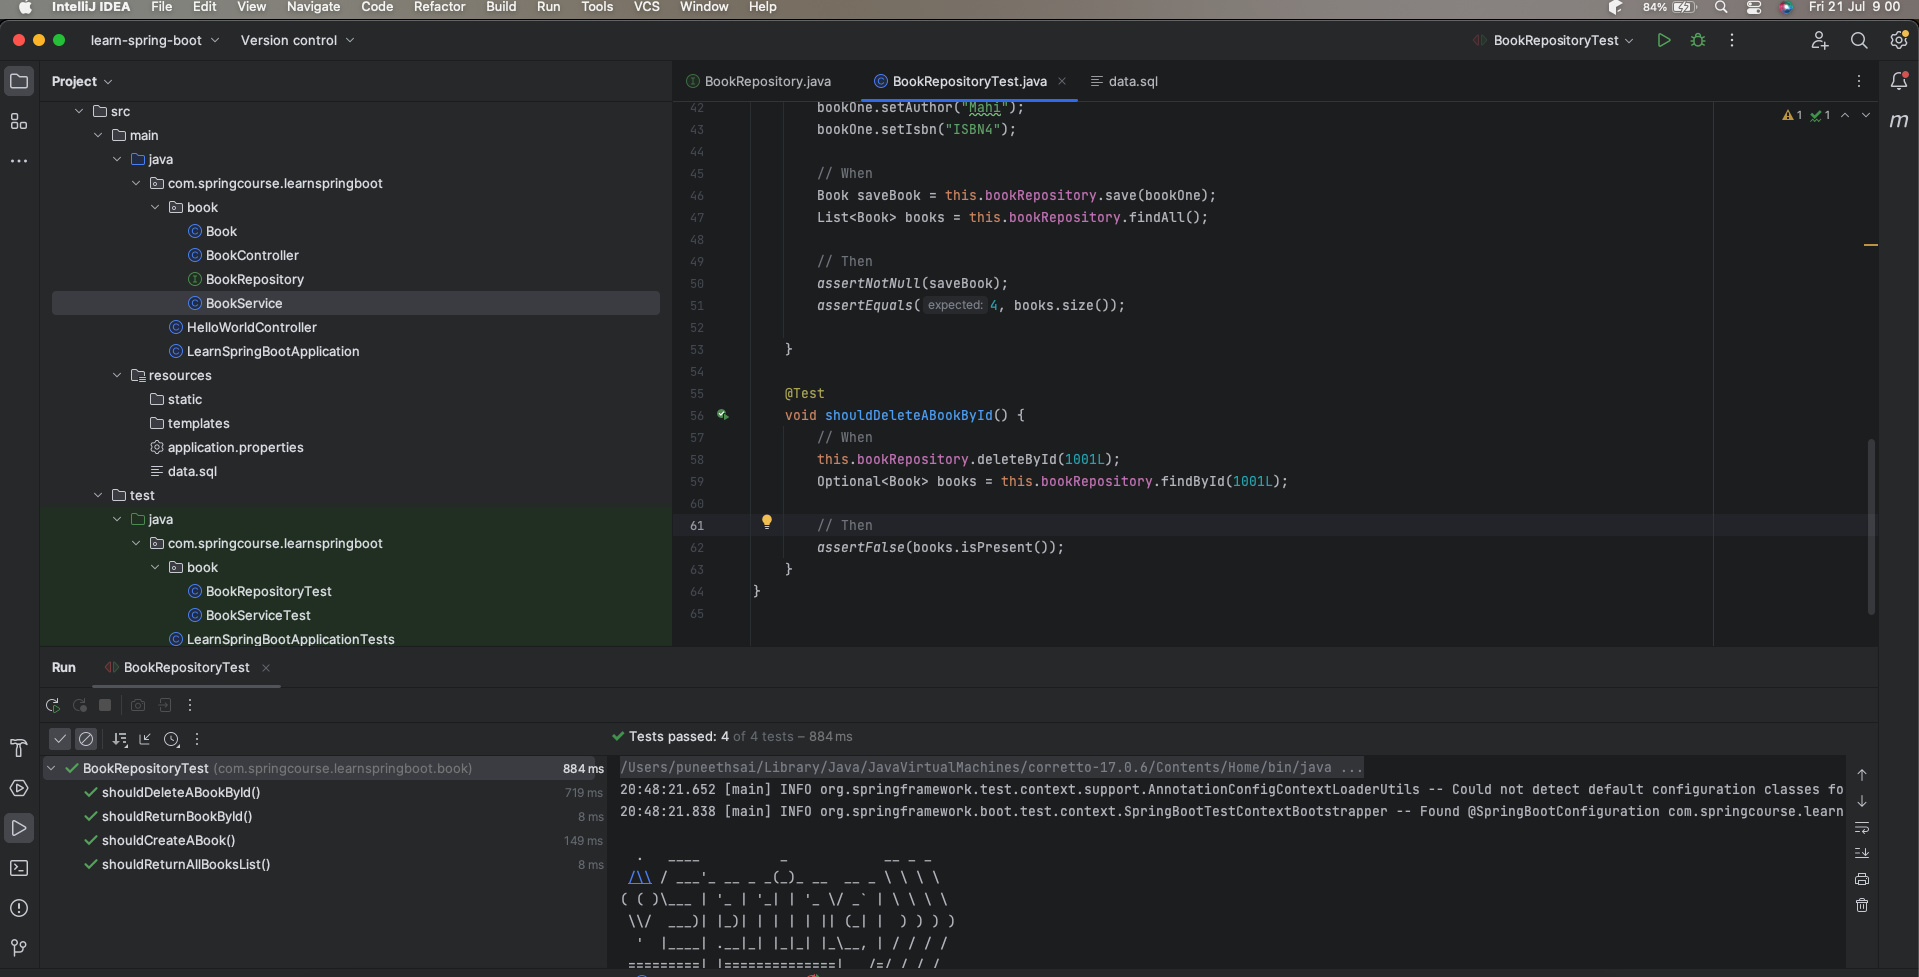Click the exit/import tests icon
Screen dimensions: 1919x977
tap(165, 705)
